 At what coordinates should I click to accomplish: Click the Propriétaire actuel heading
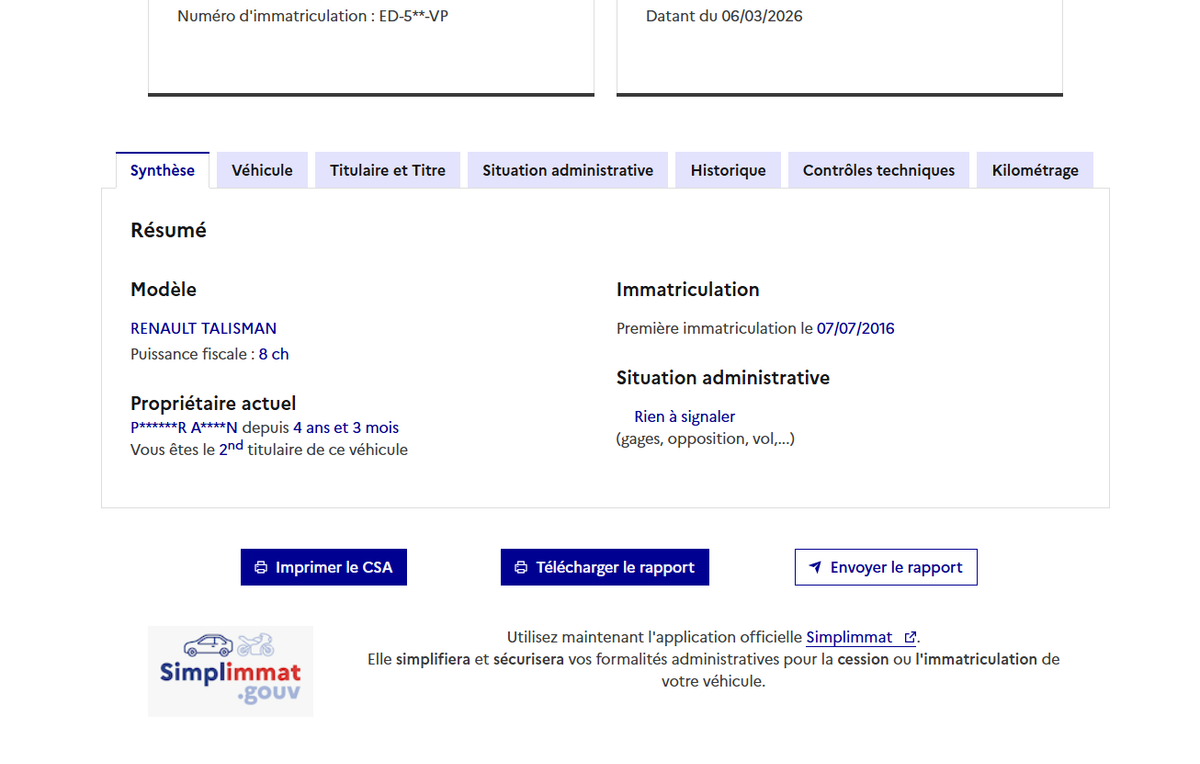(x=214, y=403)
